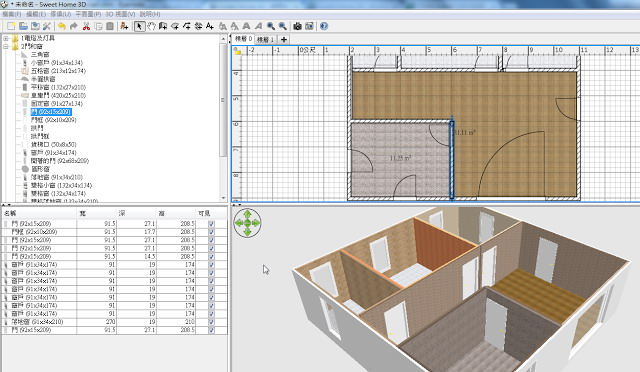
Task: Open a home file using the Open icon
Action: (x=23, y=26)
